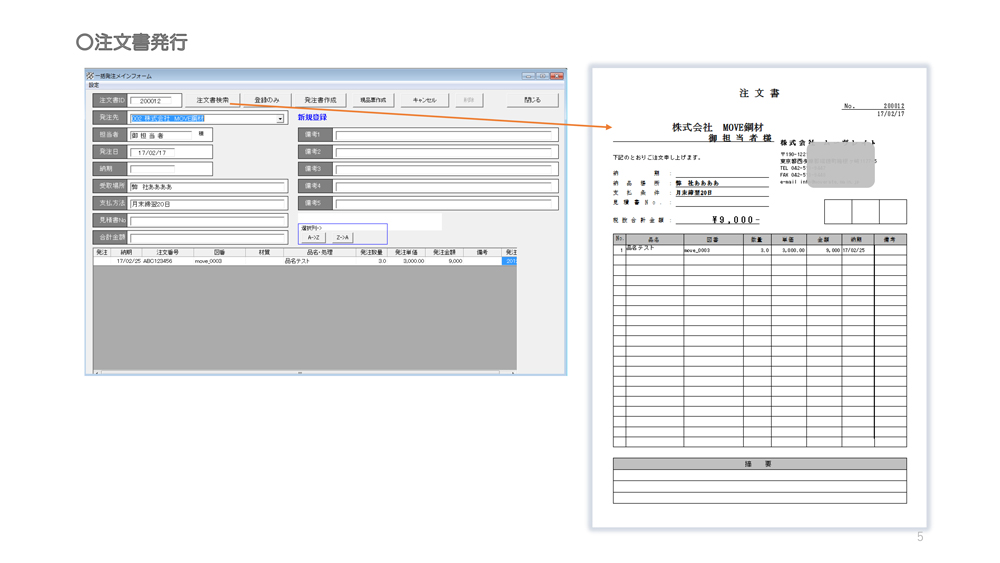This screenshot has height=563, width=1000.
Task: Click the ¥9,000- total on order sheet
Action: tap(735, 219)
